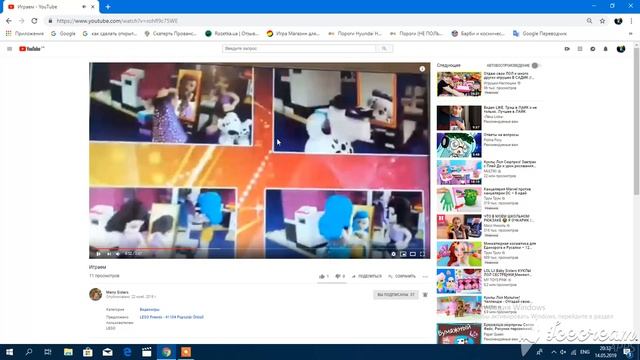Open Microsoft Store from the taskbar

click(88, 352)
